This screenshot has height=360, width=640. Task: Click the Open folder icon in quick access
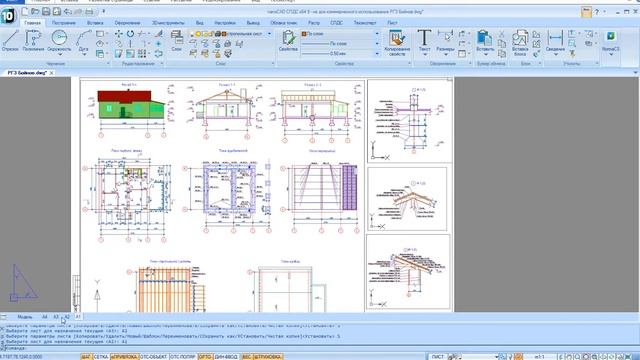click(x=36, y=11)
